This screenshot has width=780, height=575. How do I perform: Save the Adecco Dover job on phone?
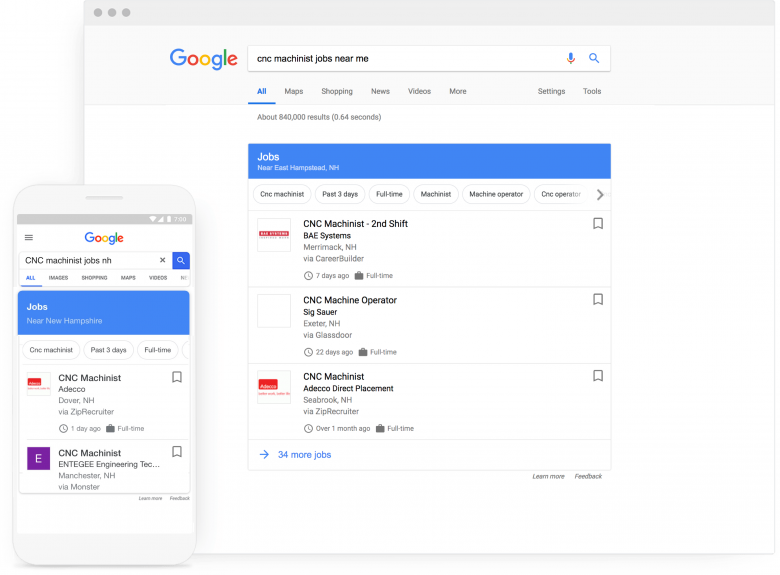tap(177, 377)
